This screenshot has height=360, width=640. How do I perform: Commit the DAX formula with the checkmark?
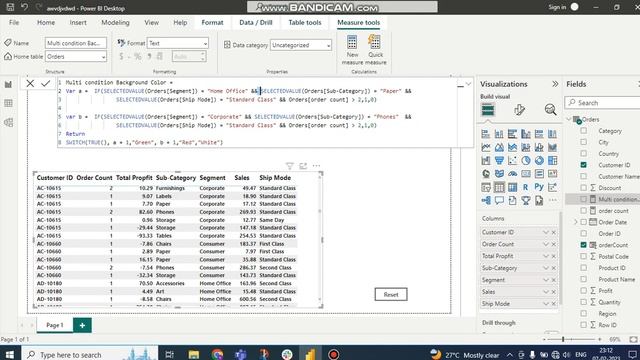46,84
